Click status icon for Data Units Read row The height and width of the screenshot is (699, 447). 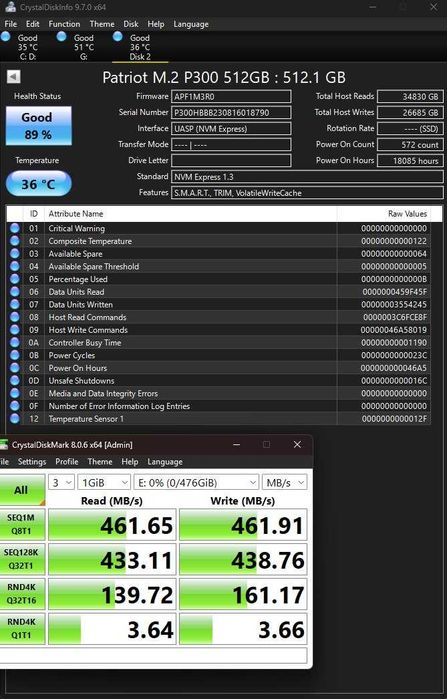click(15, 292)
